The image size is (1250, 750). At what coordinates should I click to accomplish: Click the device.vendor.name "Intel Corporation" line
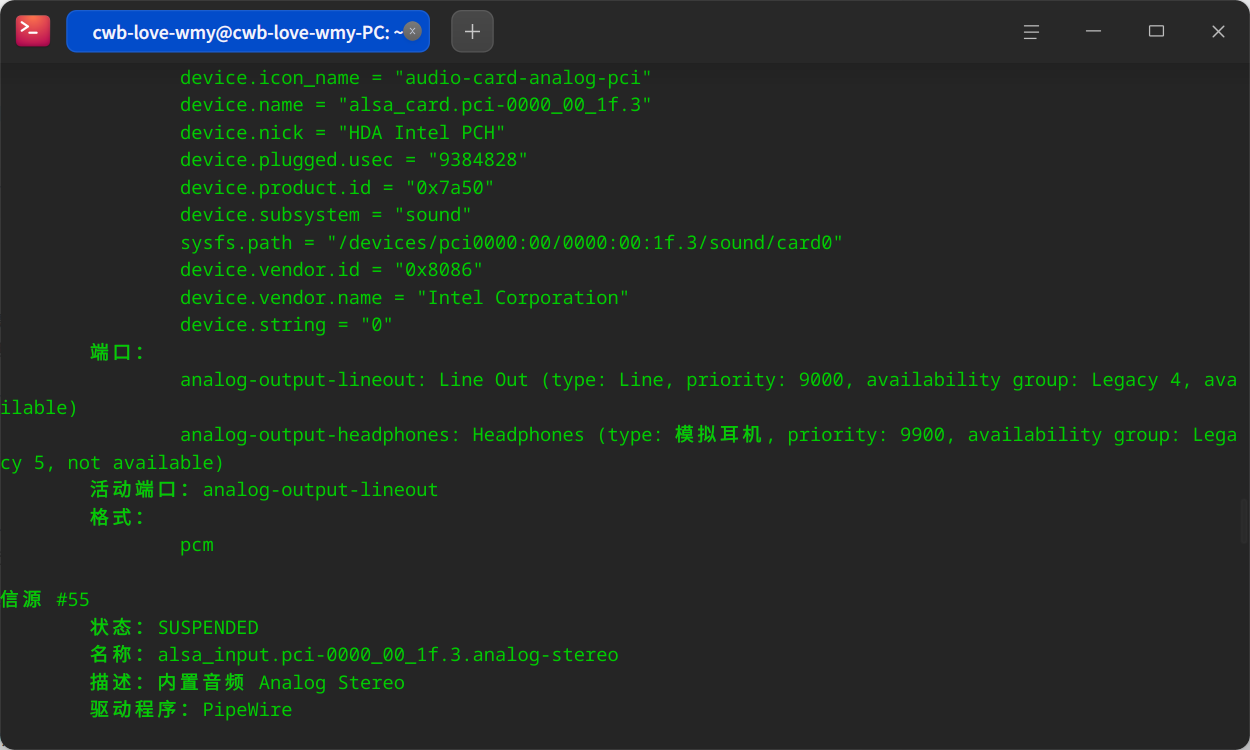[x=405, y=297]
